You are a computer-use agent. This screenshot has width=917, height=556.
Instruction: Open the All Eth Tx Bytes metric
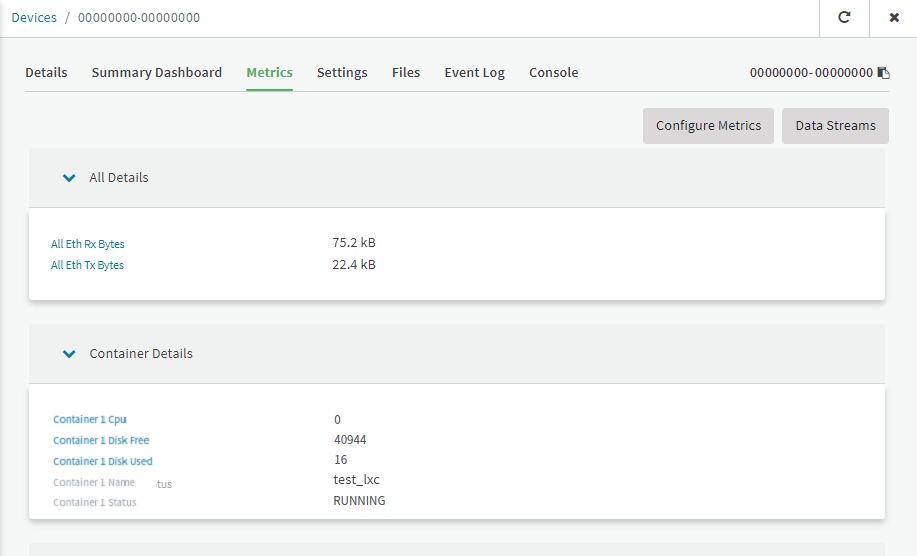[x=88, y=265]
